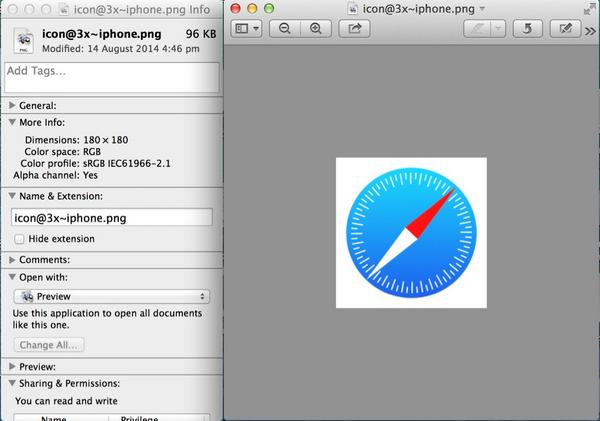Collapse the Open with section
The height and width of the screenshot is (421, 600).
point(12,277)
